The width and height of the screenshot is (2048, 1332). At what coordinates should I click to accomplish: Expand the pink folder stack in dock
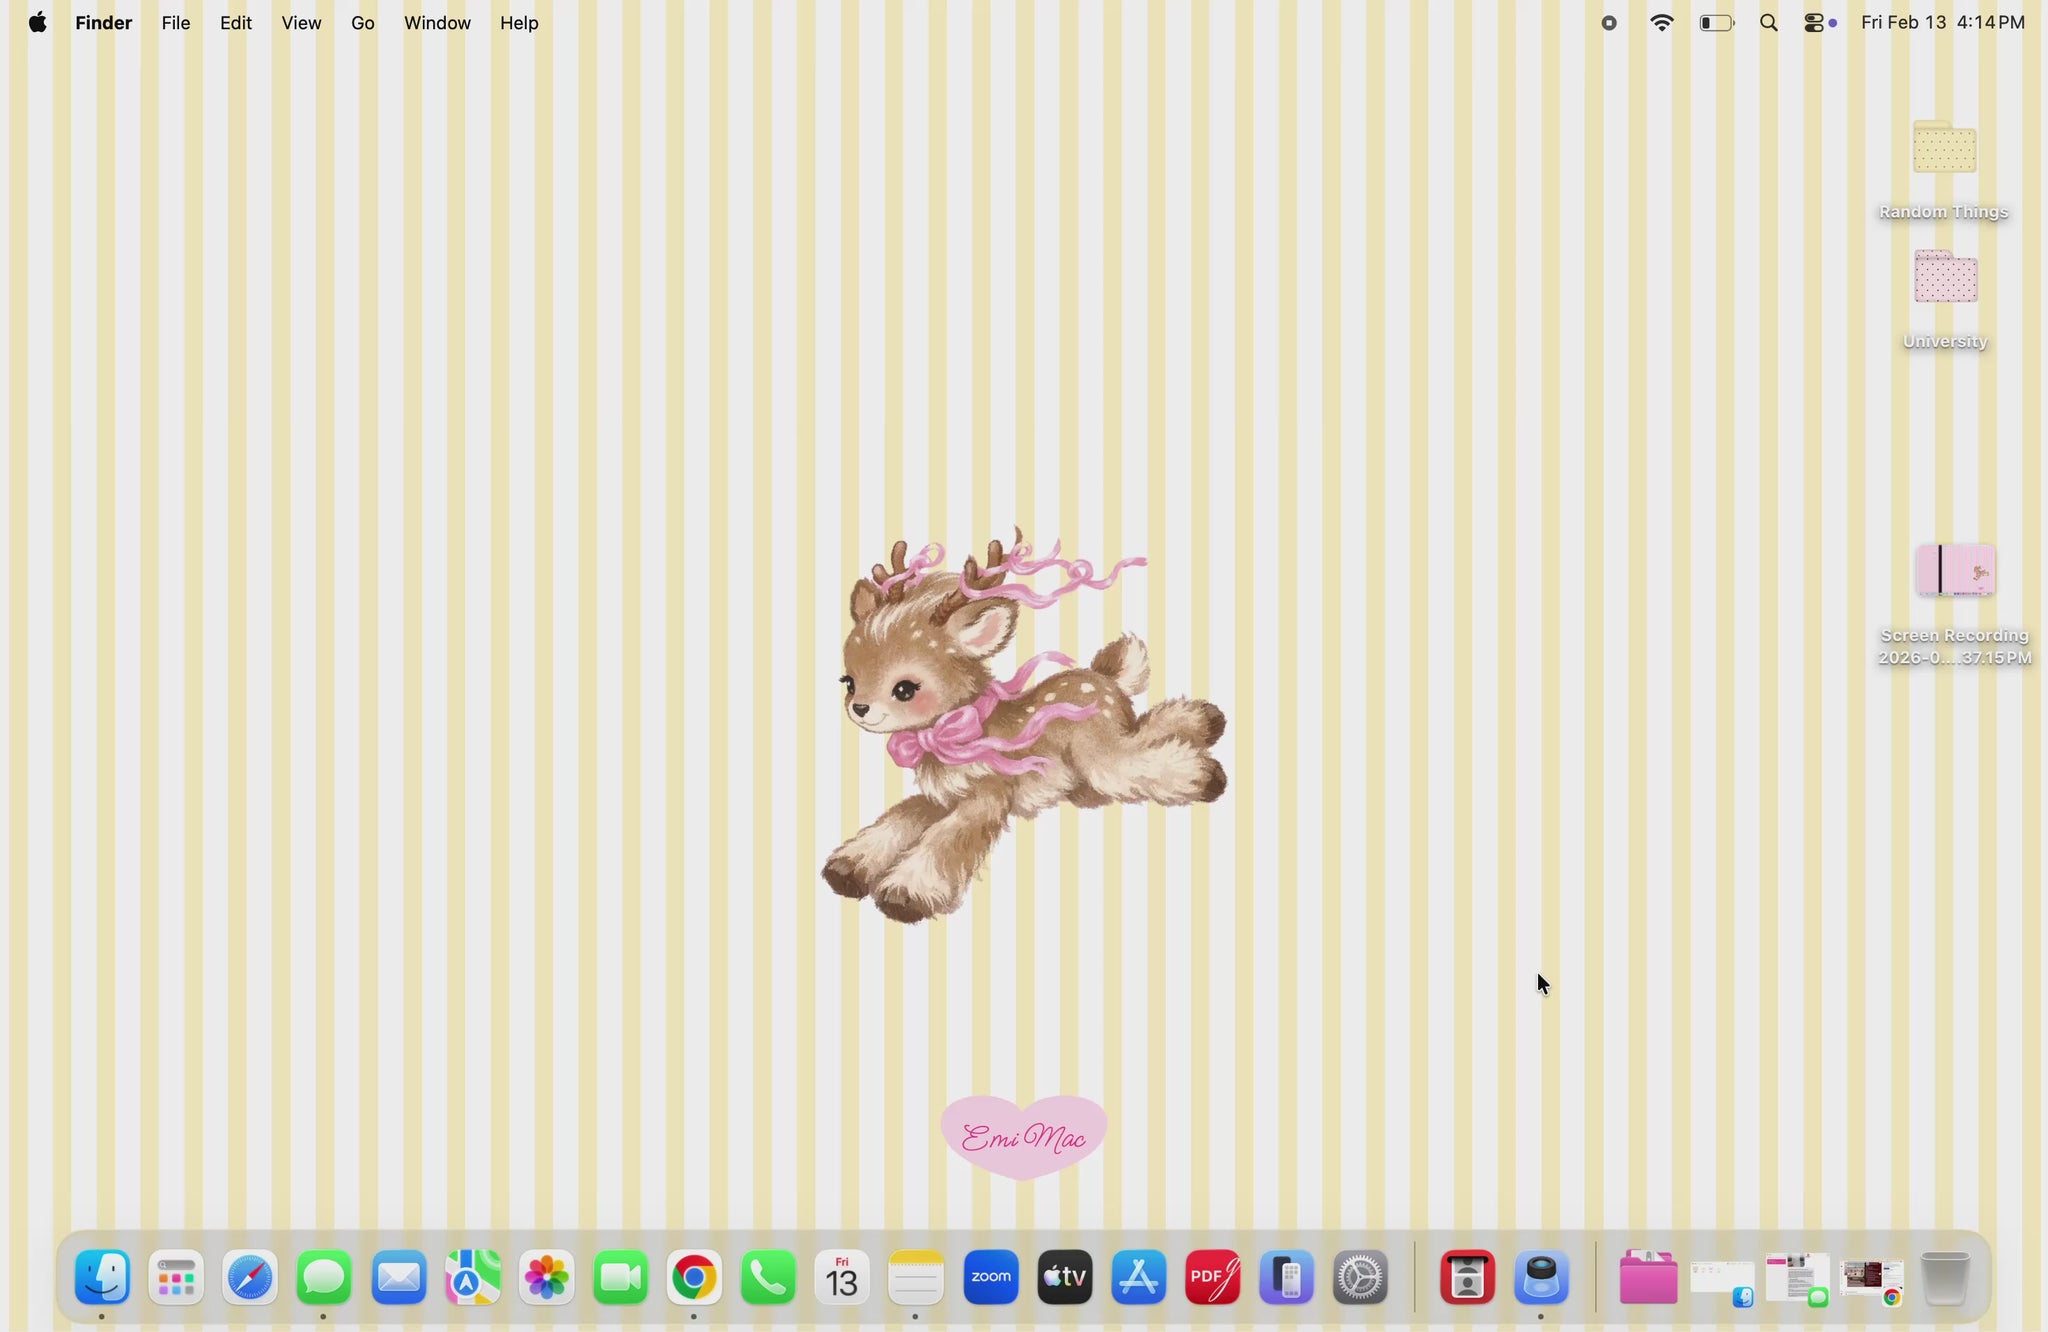pos(1647,1278)
